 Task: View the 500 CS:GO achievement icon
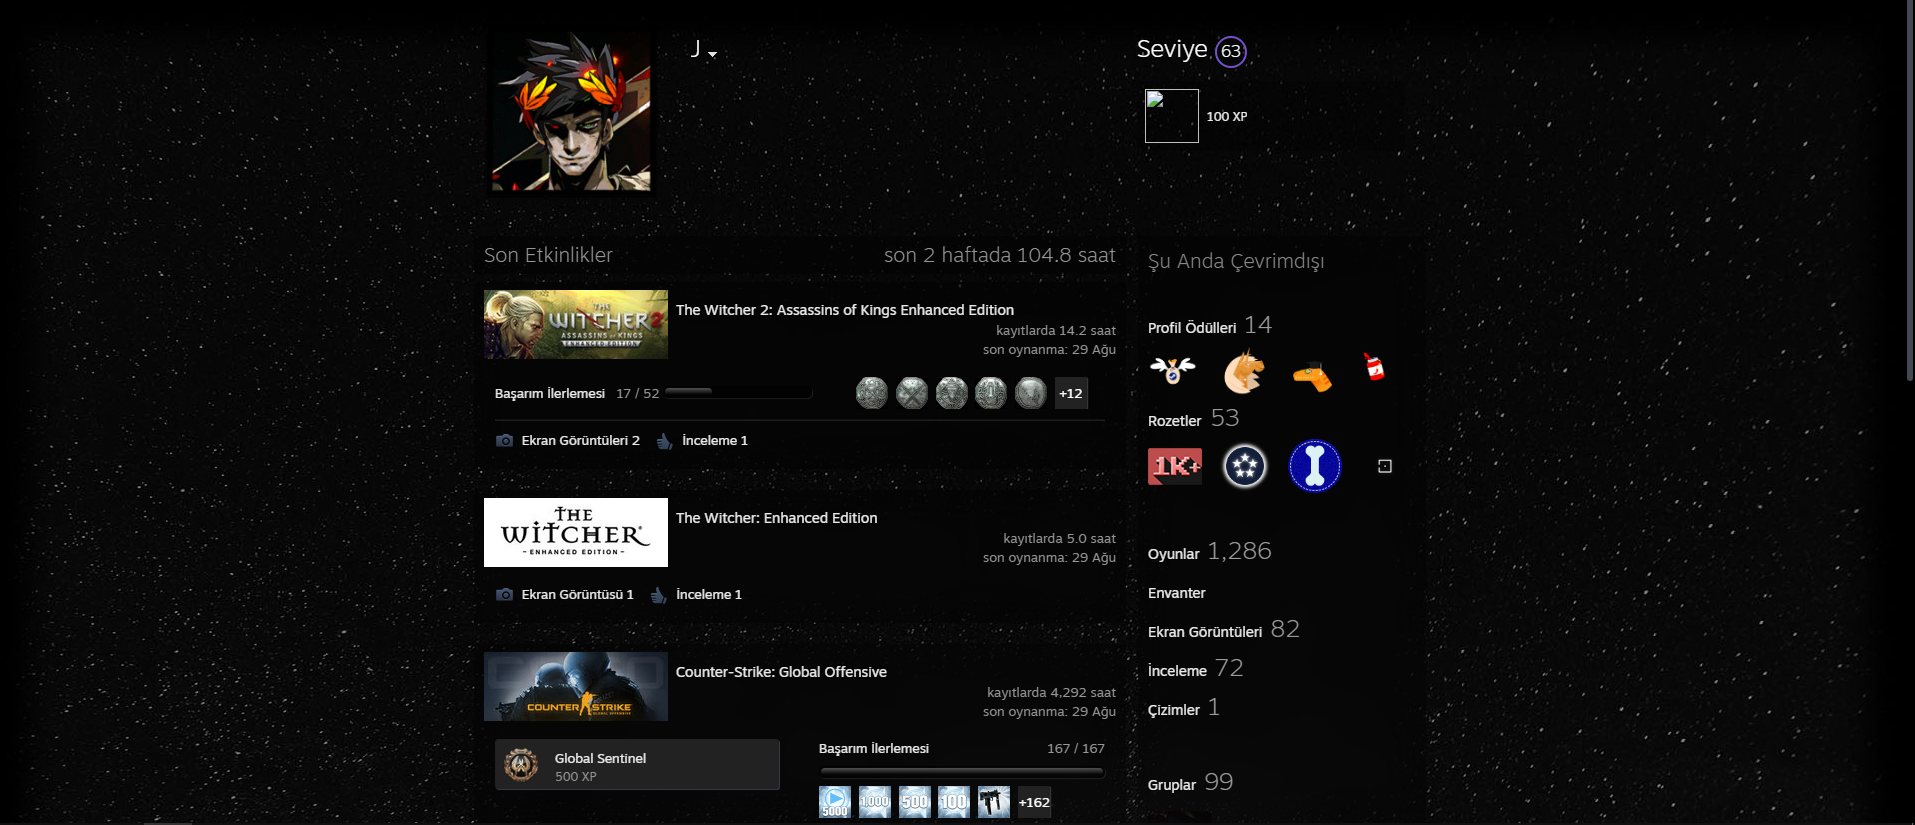(914, 802)
